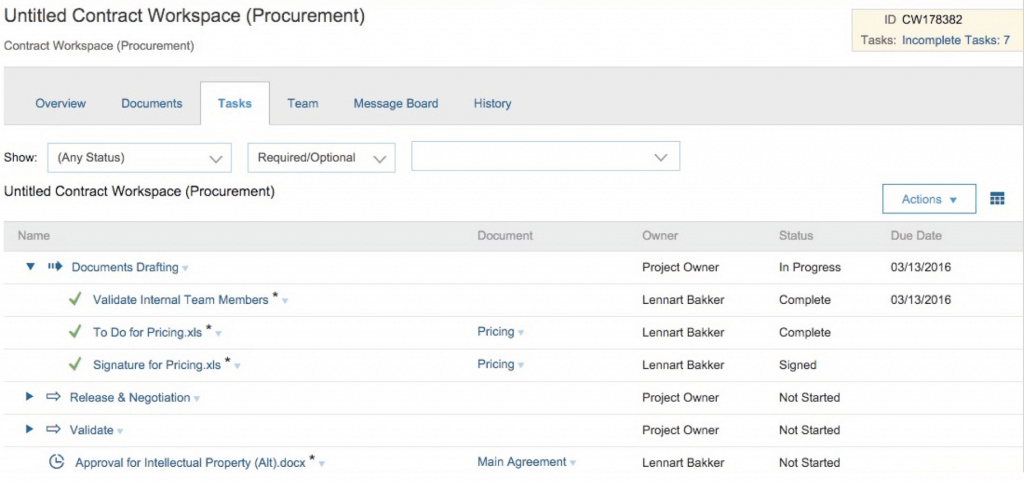Open Pricing document link in Signature row
This screenshot has height=481, width=1024.
[496, 364]
